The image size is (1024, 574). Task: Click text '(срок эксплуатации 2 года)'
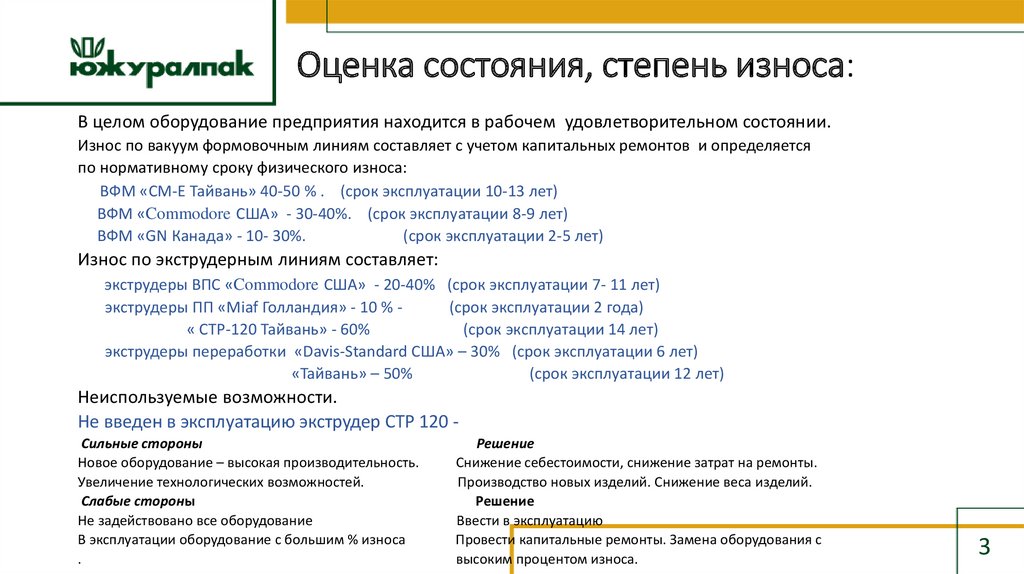point(547,307)
